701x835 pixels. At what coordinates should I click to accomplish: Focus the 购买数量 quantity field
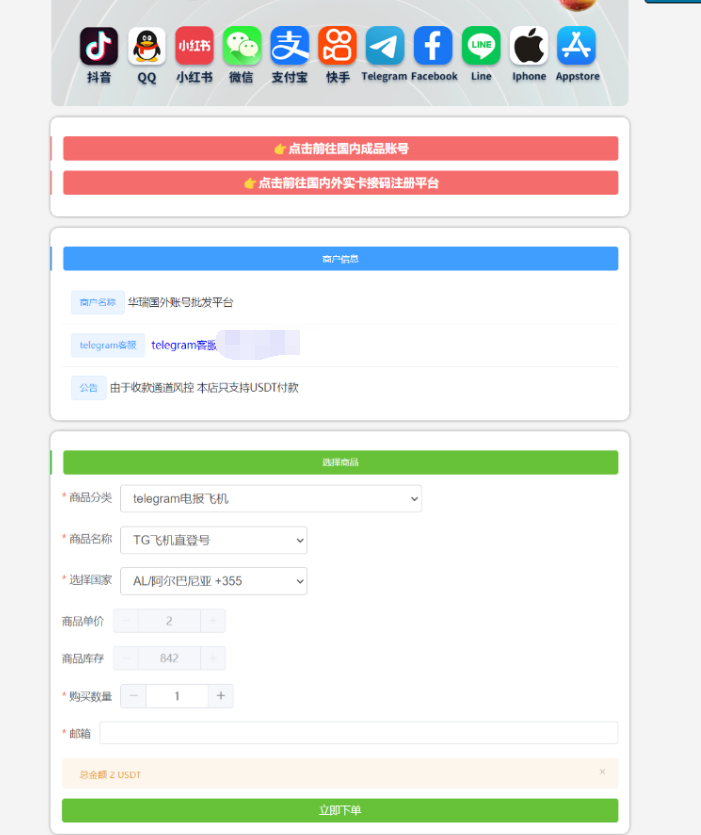coord(177,696)
